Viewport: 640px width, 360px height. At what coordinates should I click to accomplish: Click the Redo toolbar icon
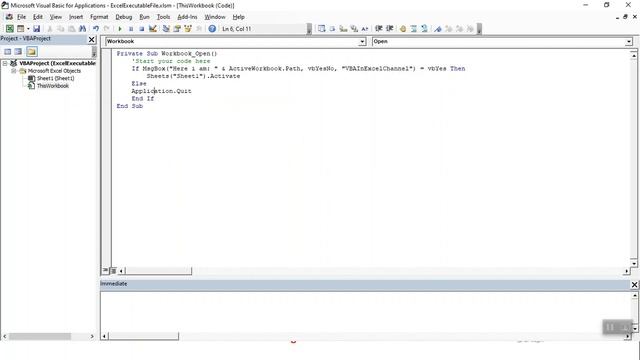[x=107, y=29]
